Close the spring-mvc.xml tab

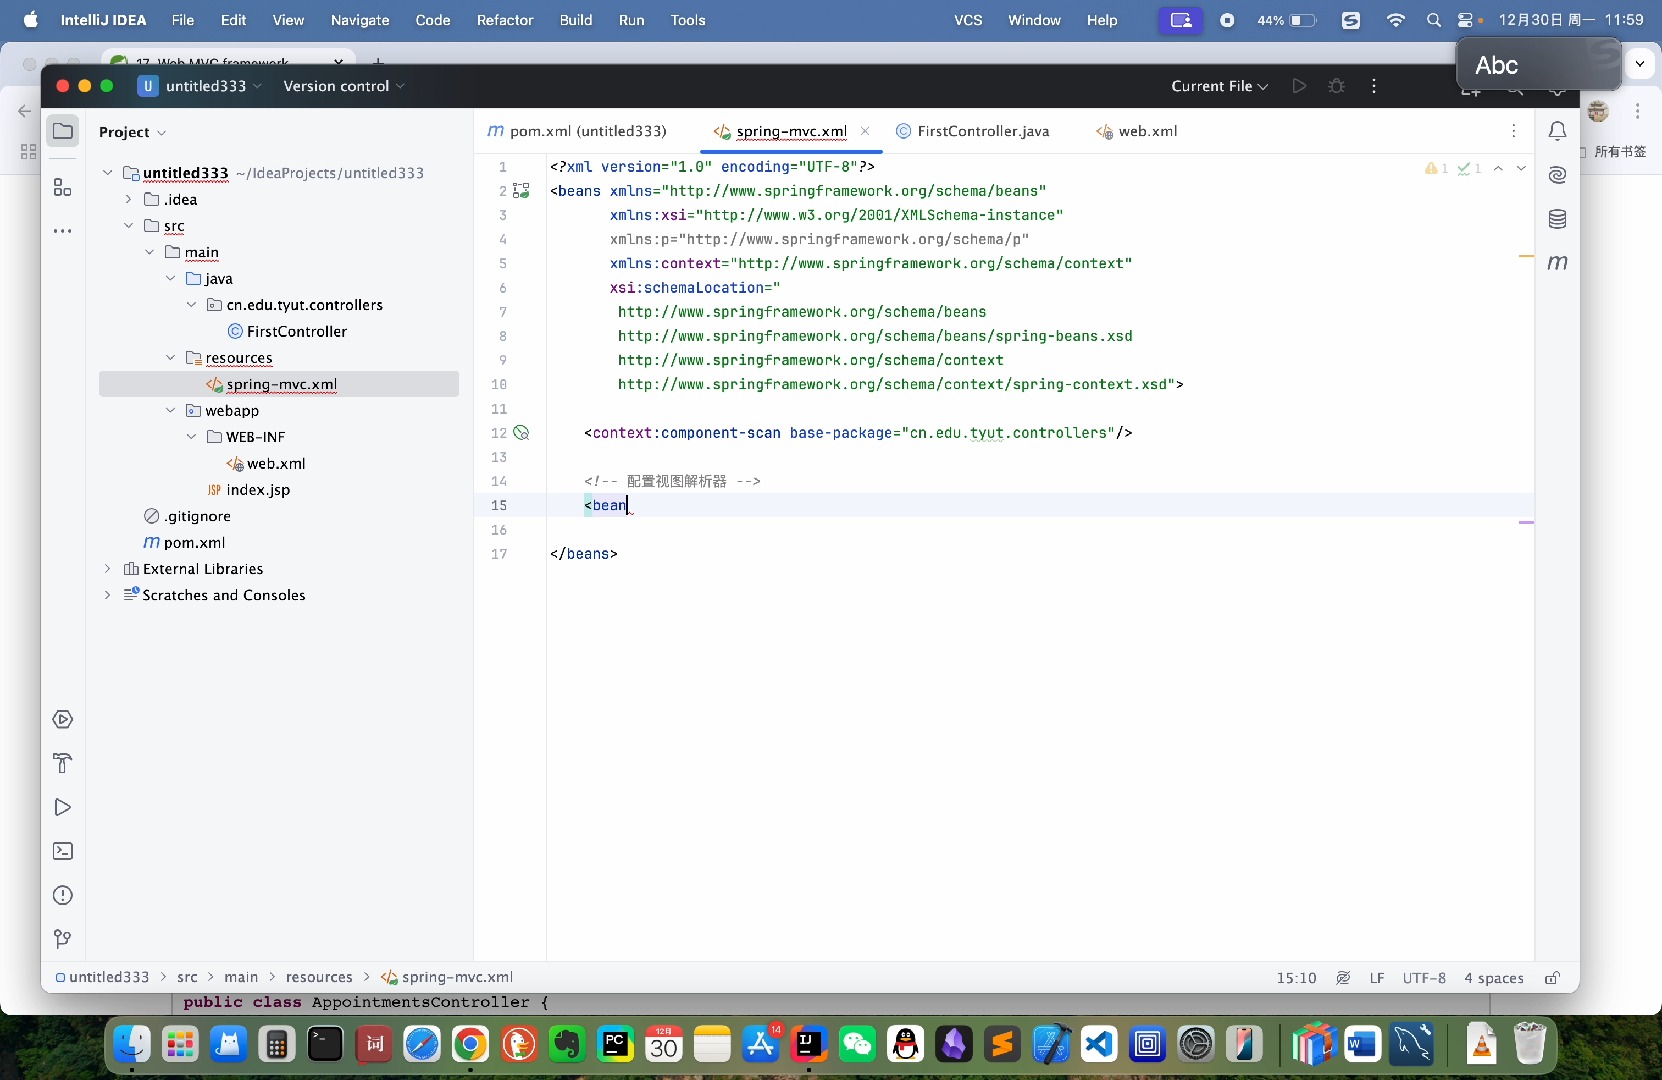pyautogui.click(x=865, y=131)
